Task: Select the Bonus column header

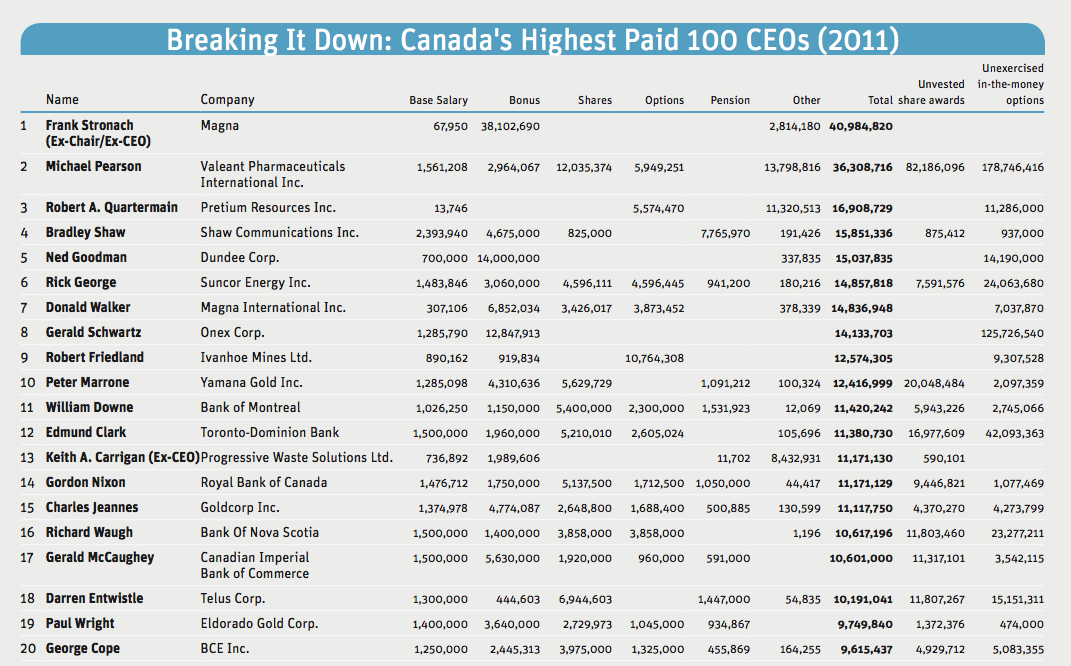Action: coord(525,100)
